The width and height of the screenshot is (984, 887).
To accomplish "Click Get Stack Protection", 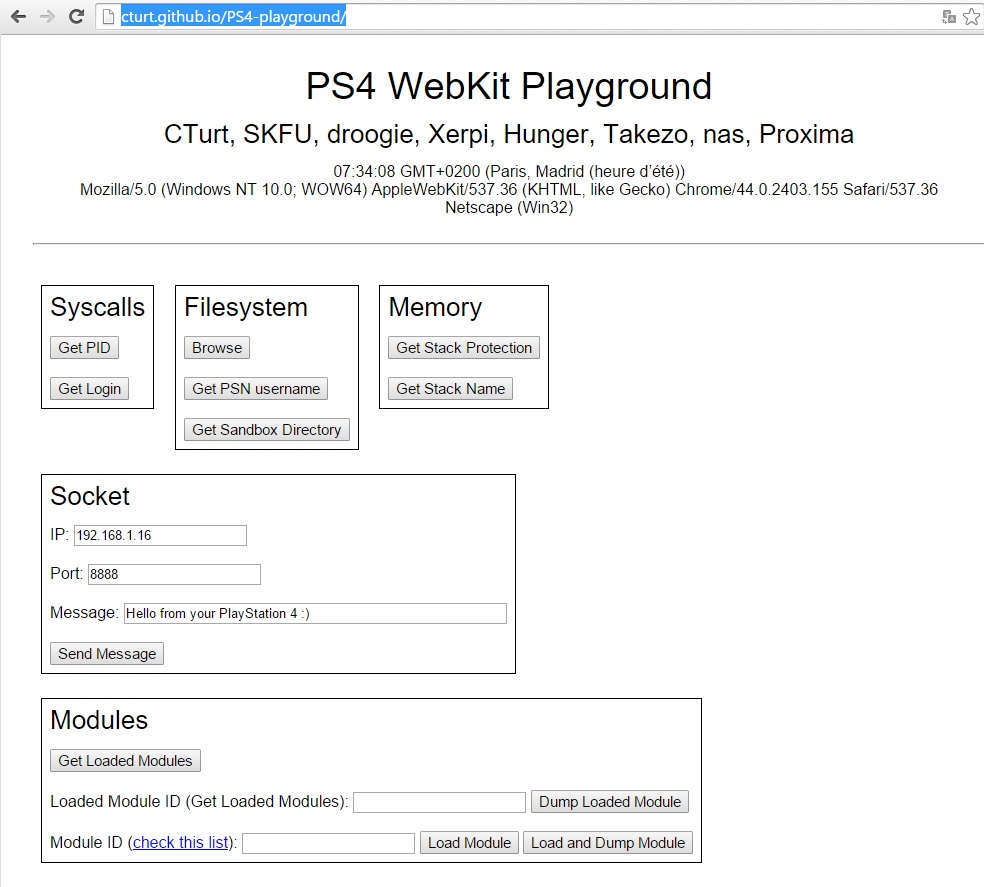I will 464,348.
